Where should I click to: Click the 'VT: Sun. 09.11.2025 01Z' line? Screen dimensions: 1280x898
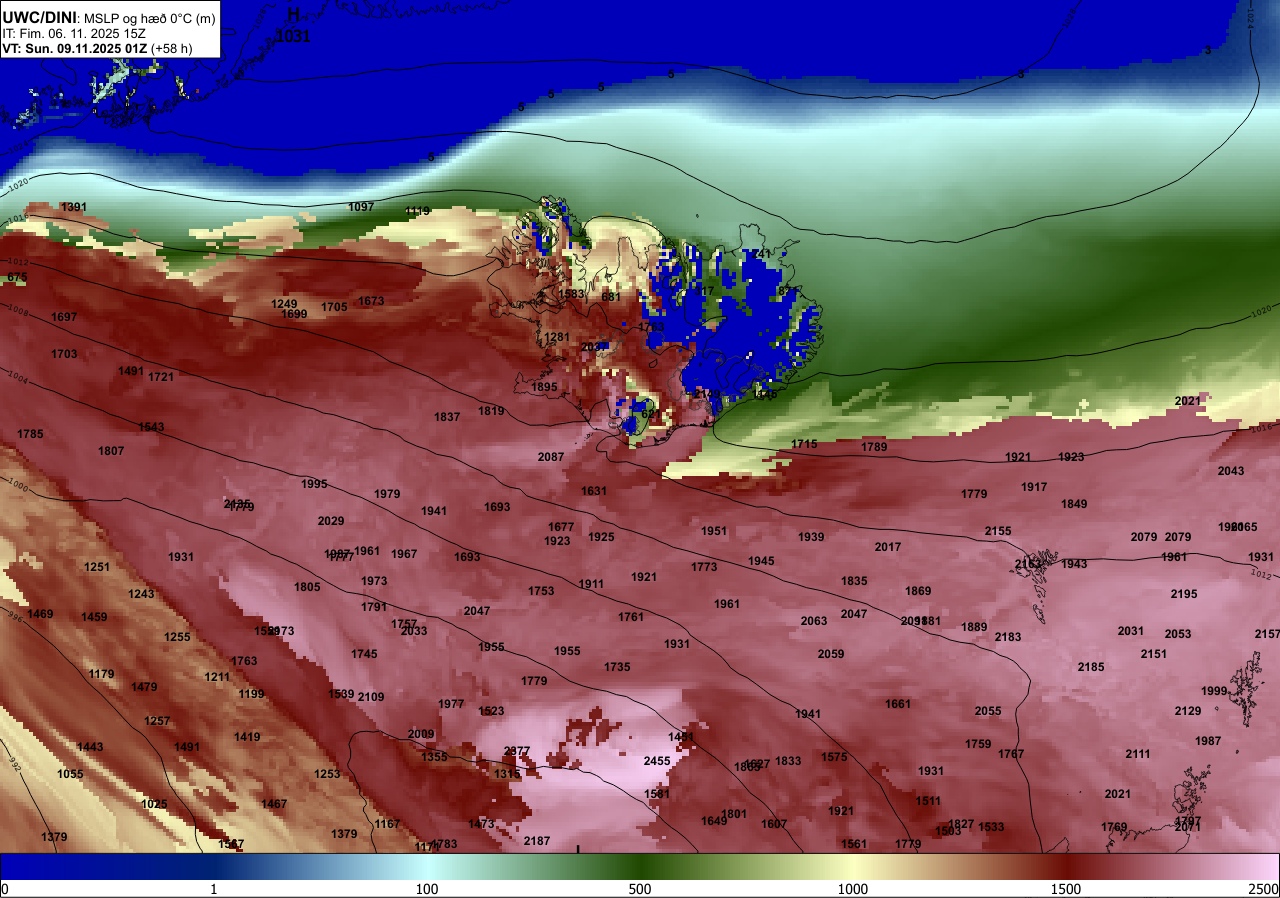[75, 47]
